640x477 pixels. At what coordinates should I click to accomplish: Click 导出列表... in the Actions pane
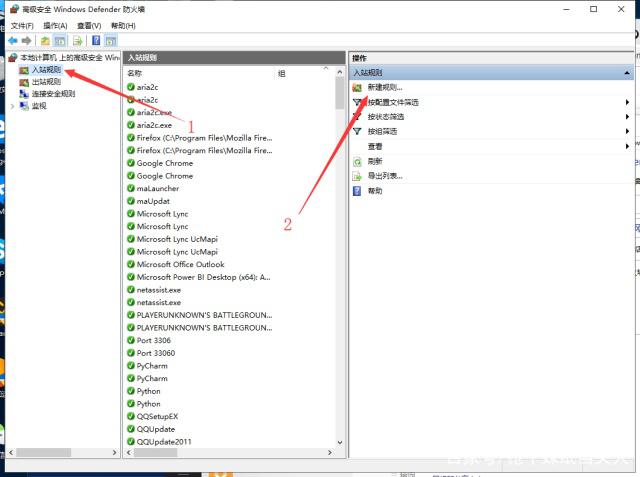pyautogui.click(x=384, y=176)
